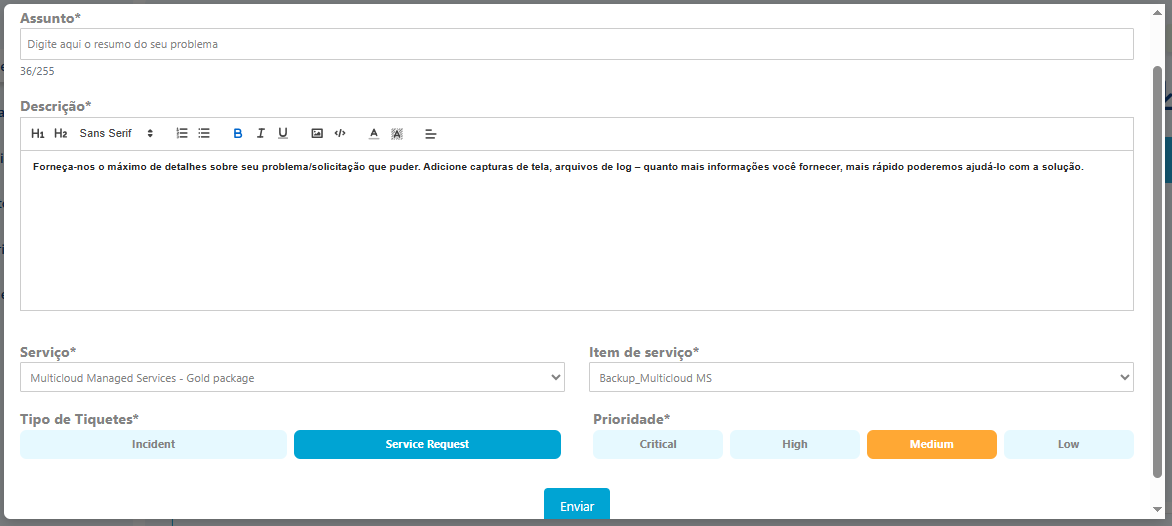Apply Heading 1 format in the editor
1172x526 pixels.
[x=38, y=134]
